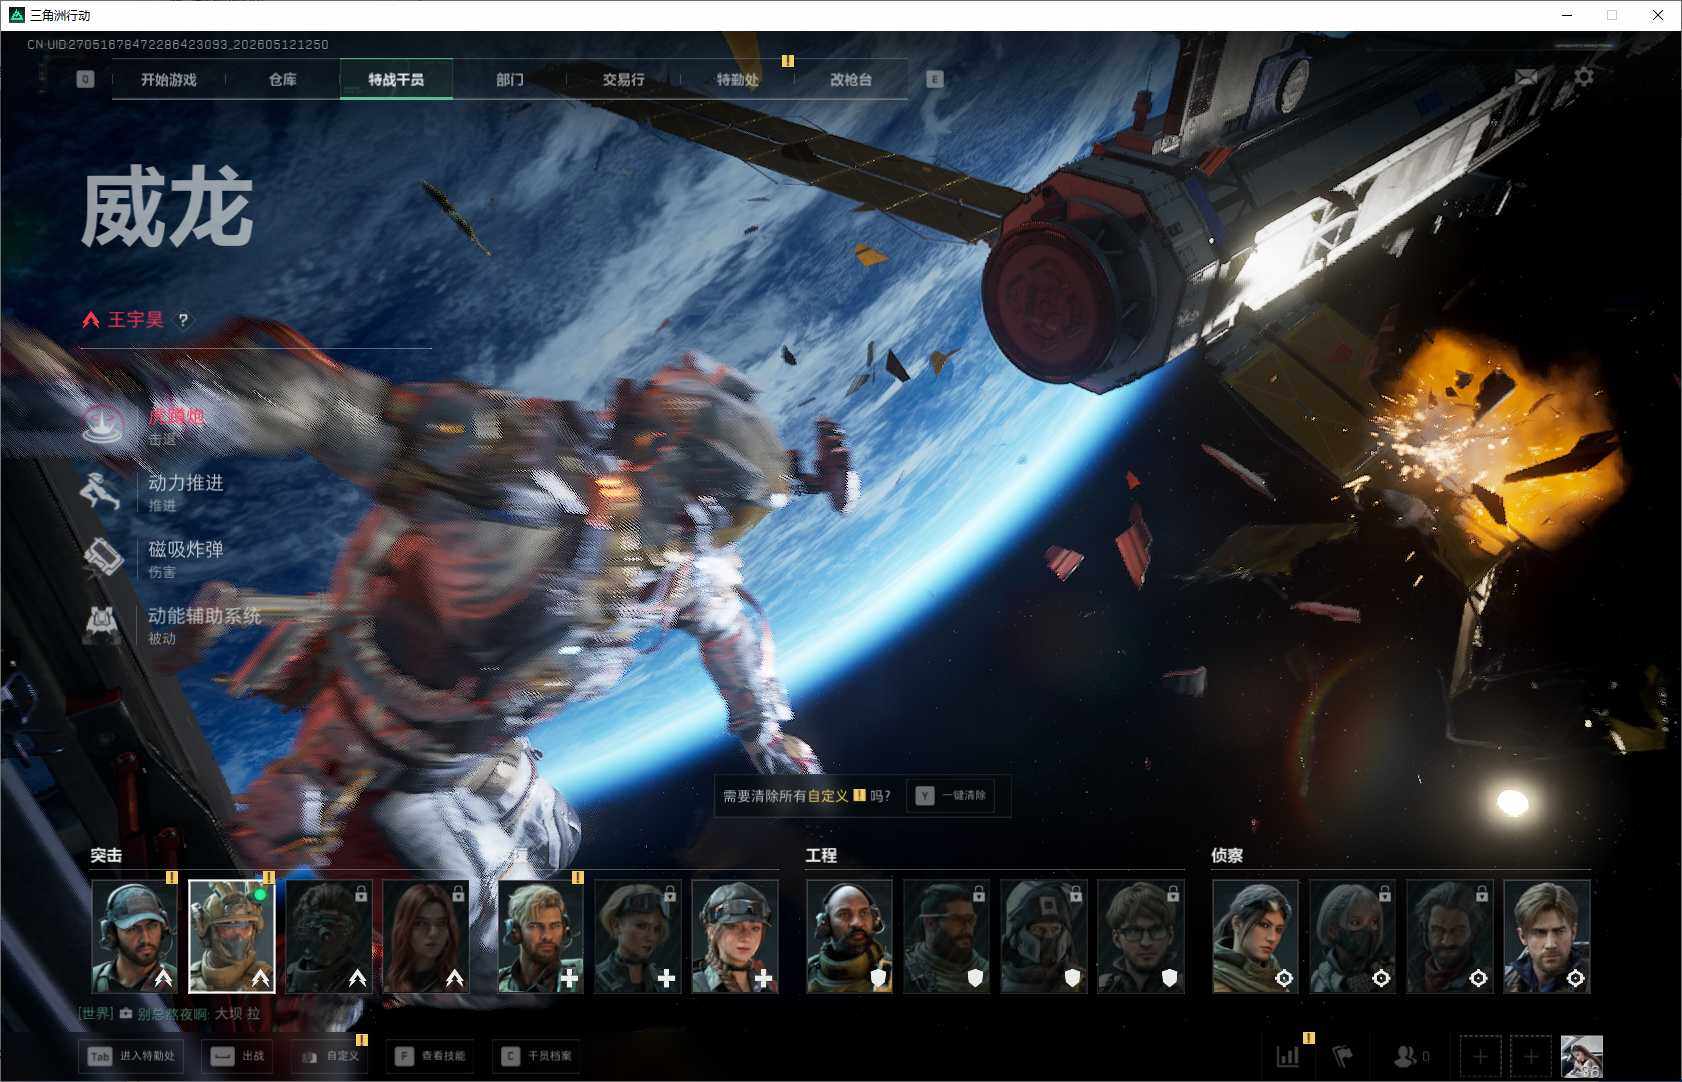The image size is (1682, 1082).
Task: Select the first 突击 operator with cap
Action: point(134,936)
